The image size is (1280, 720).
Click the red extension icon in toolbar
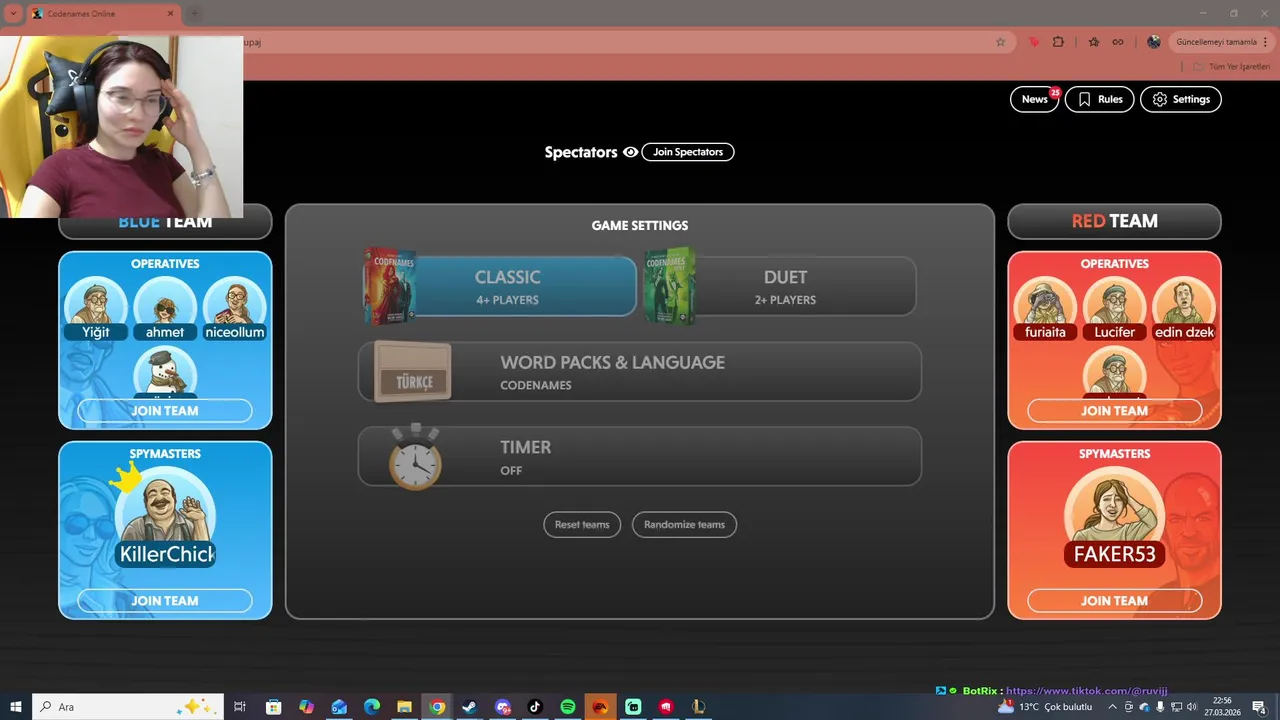coord(1034,42)
